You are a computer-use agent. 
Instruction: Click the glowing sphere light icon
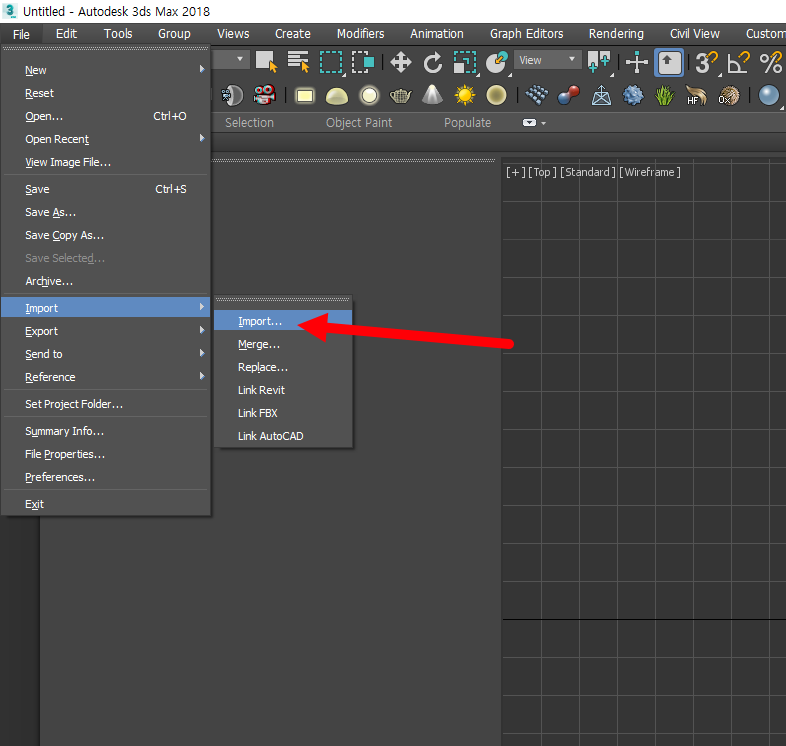pyautogui.click(x=369, y=95)
